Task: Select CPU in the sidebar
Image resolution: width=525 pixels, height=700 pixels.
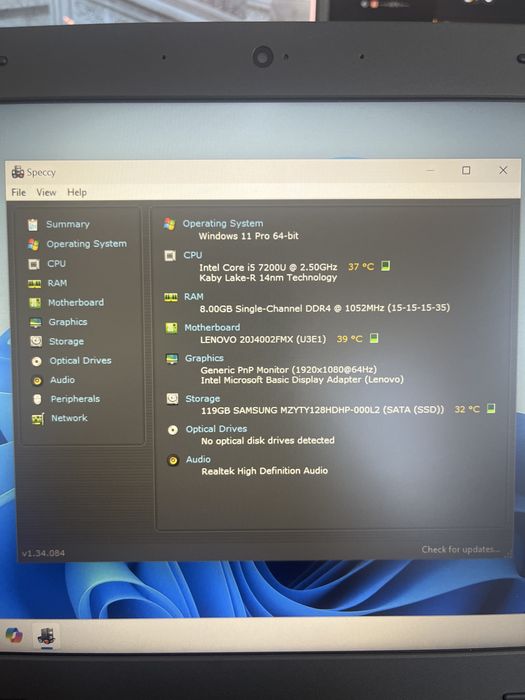Action: click(x=57, y=263)
